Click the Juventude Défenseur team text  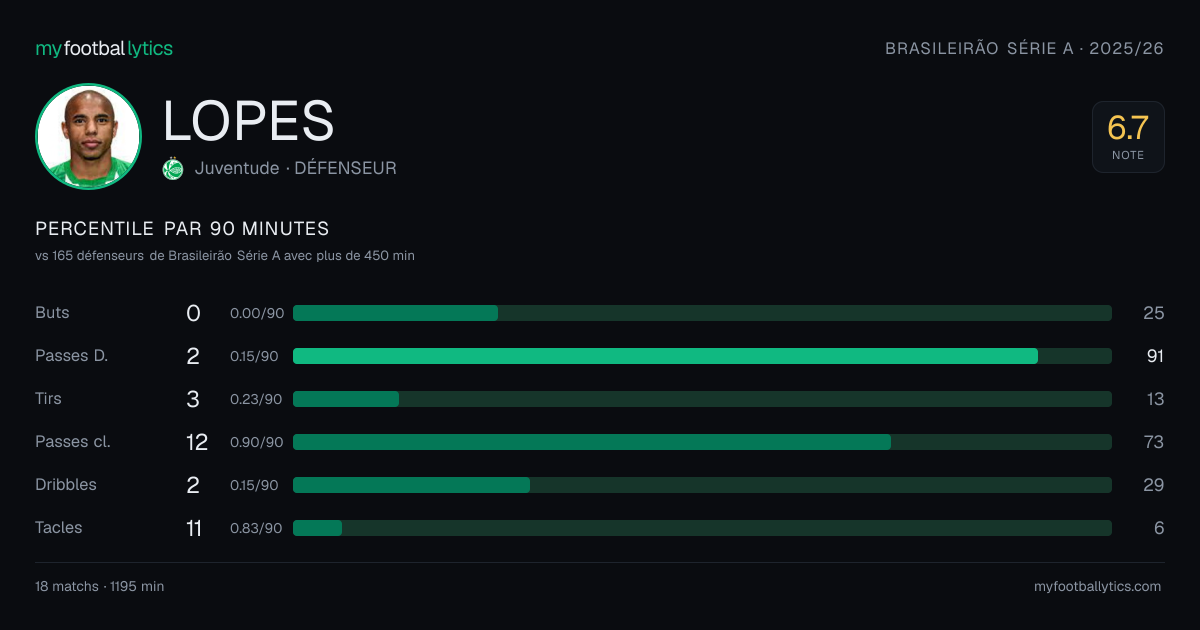pos(296,169)
